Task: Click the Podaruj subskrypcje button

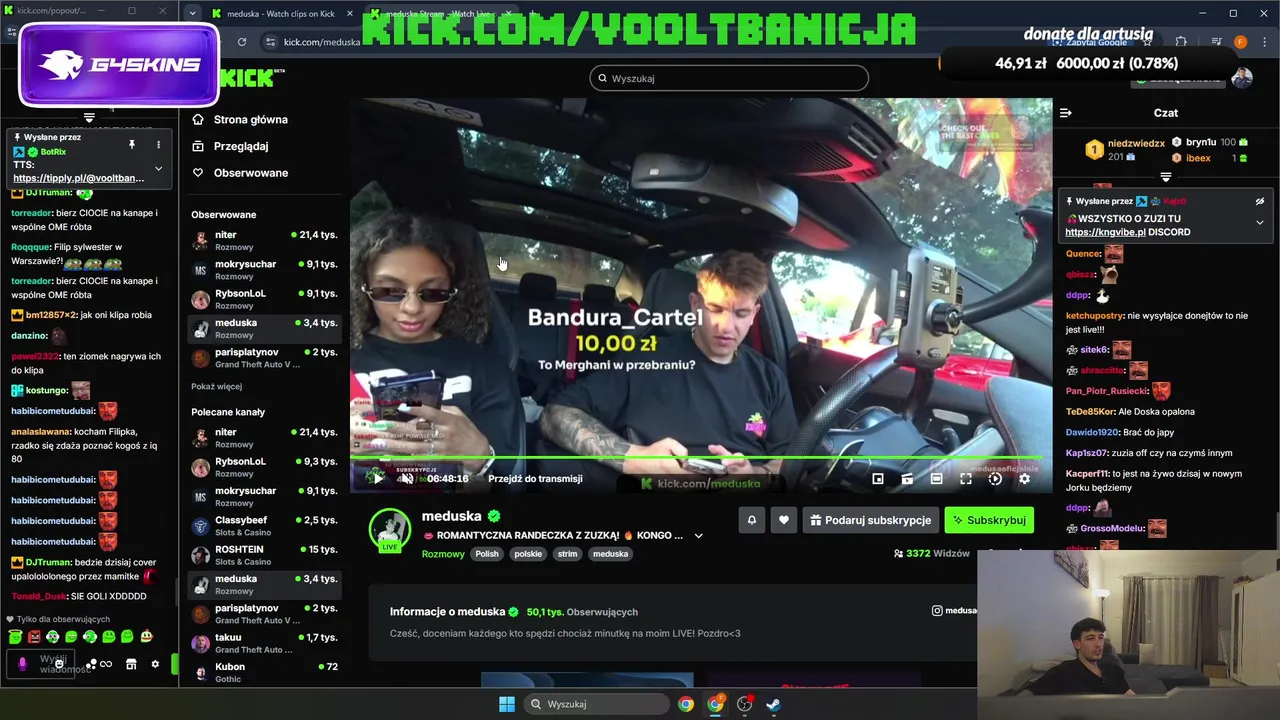Action: tap(870, 520)
